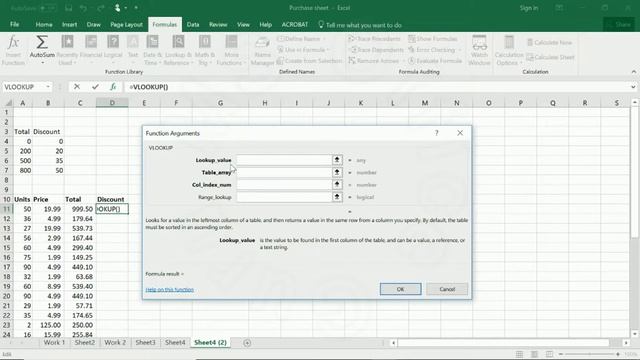Click the Evaluate Formula command
640x360 pixels.
pyautogui.click(x=435, y=61)
